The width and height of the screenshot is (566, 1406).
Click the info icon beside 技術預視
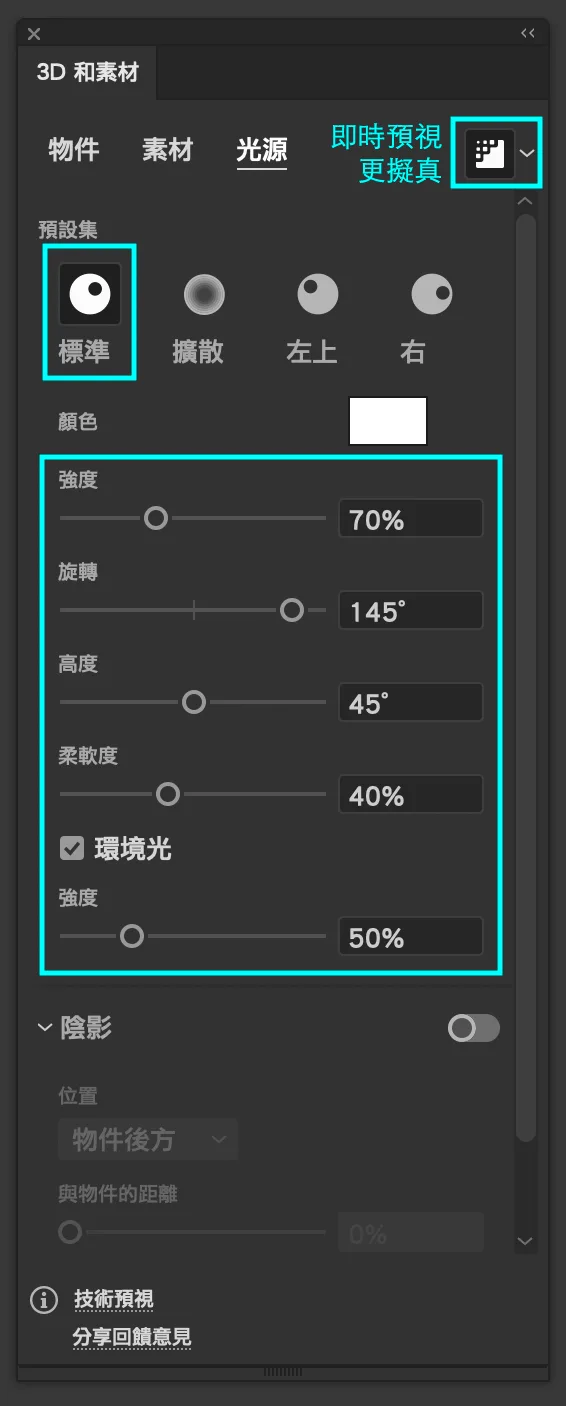[x=44, y=1300]
